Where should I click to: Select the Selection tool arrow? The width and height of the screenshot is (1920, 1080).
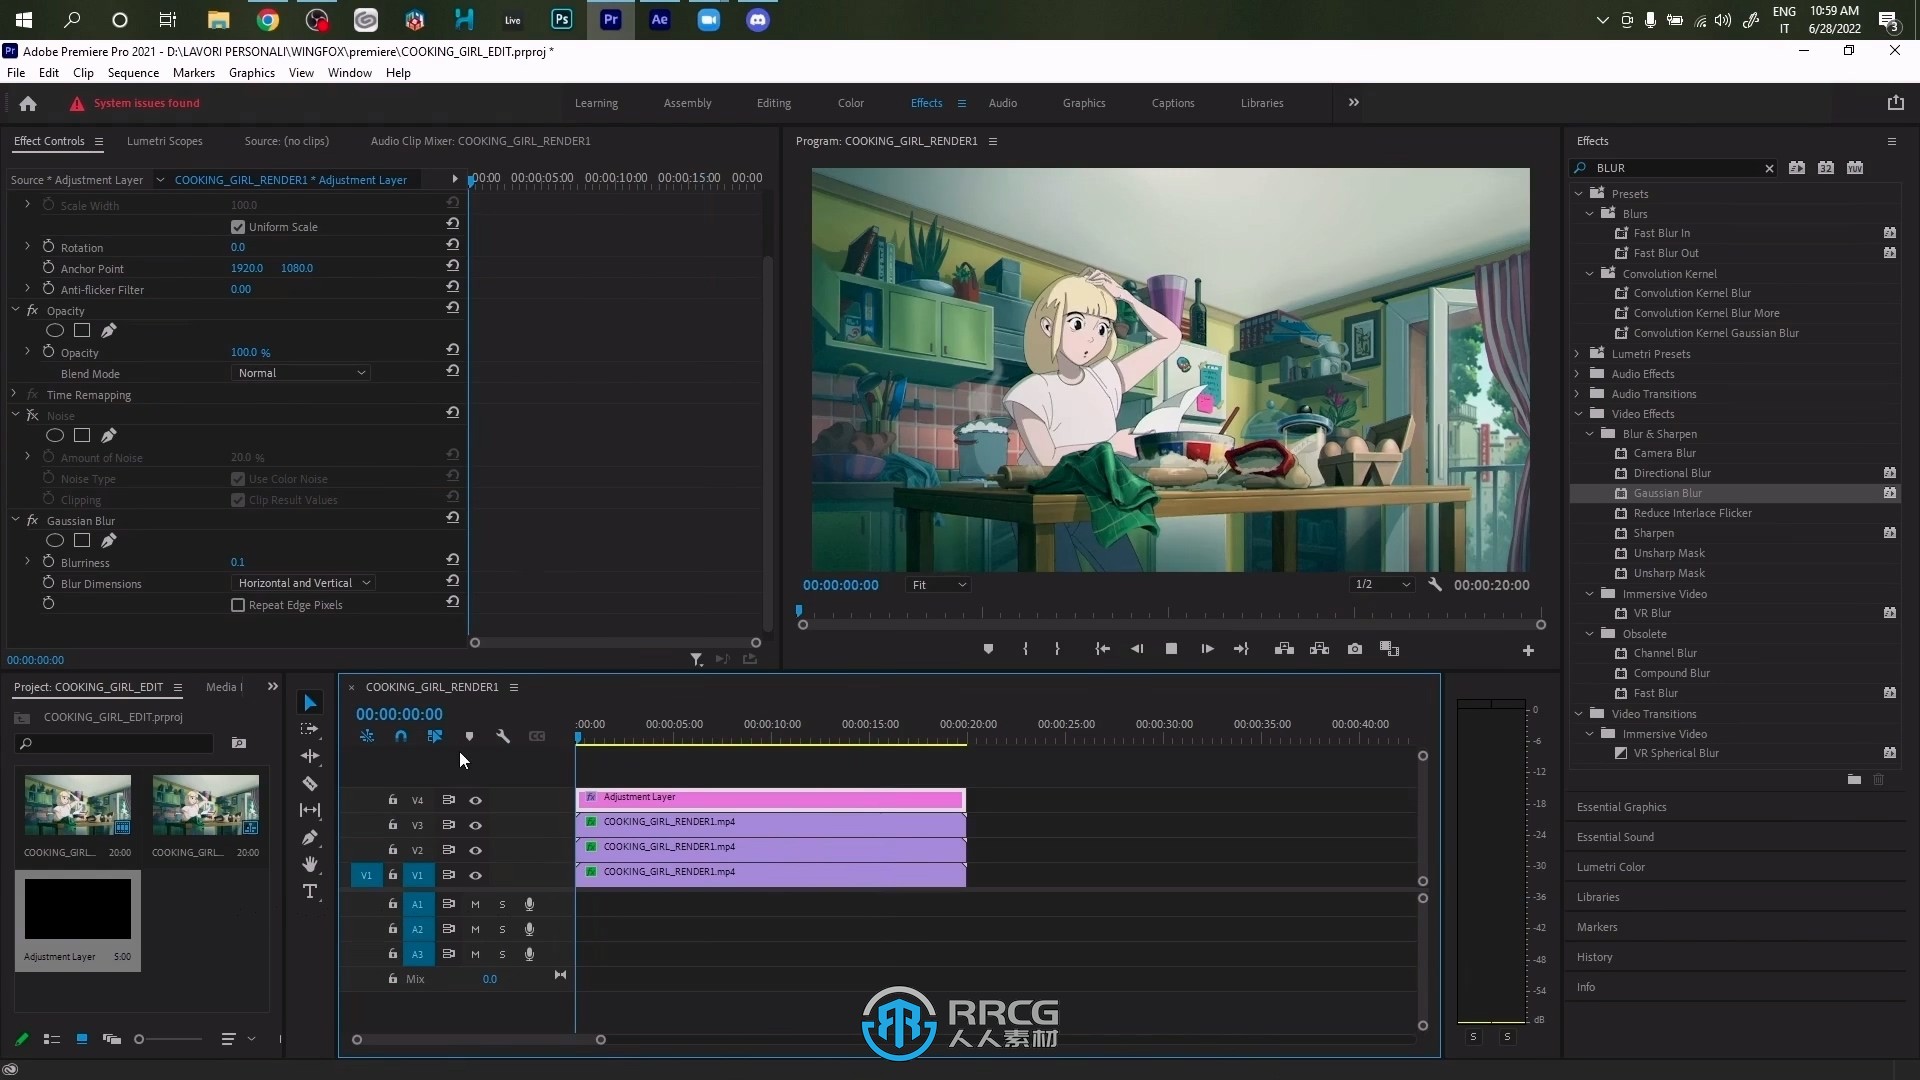310,703
